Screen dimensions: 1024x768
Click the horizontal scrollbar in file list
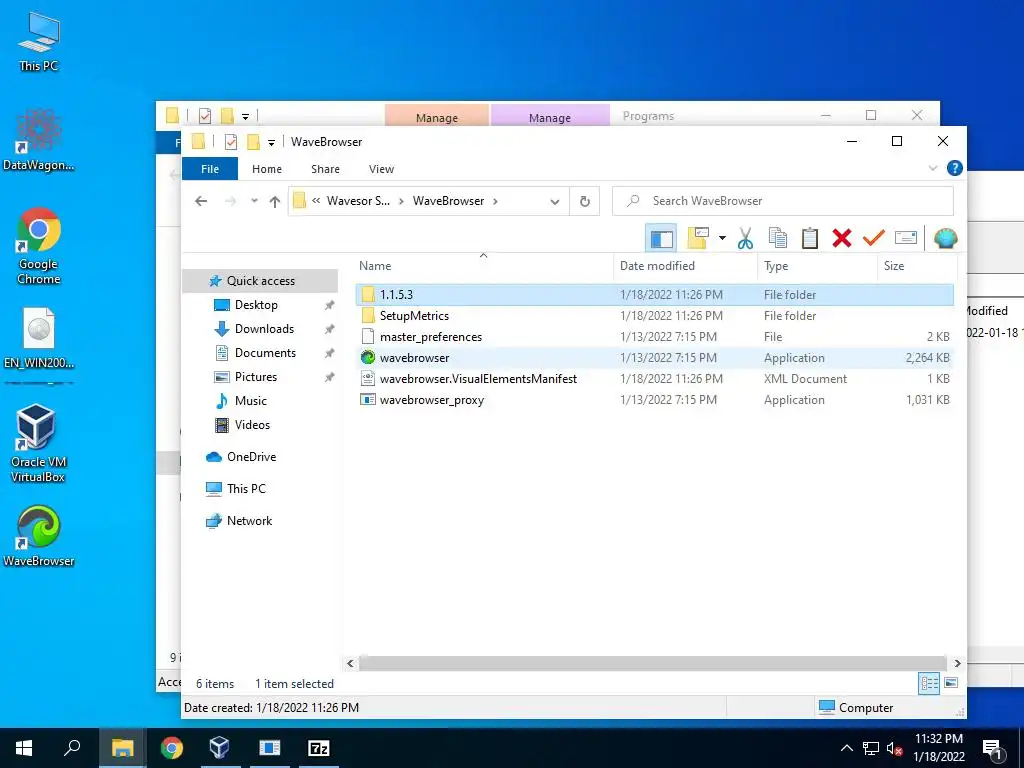coord(652,664)
